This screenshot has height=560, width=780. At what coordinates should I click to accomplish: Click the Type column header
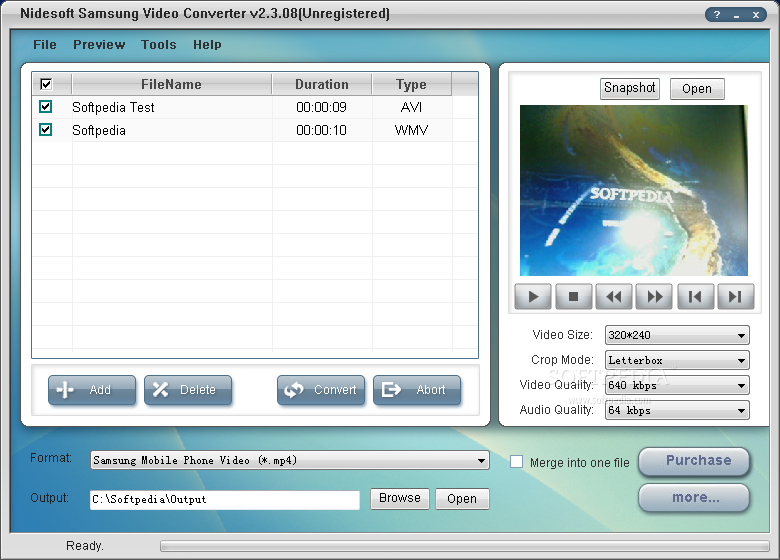(x=411, y=84)
